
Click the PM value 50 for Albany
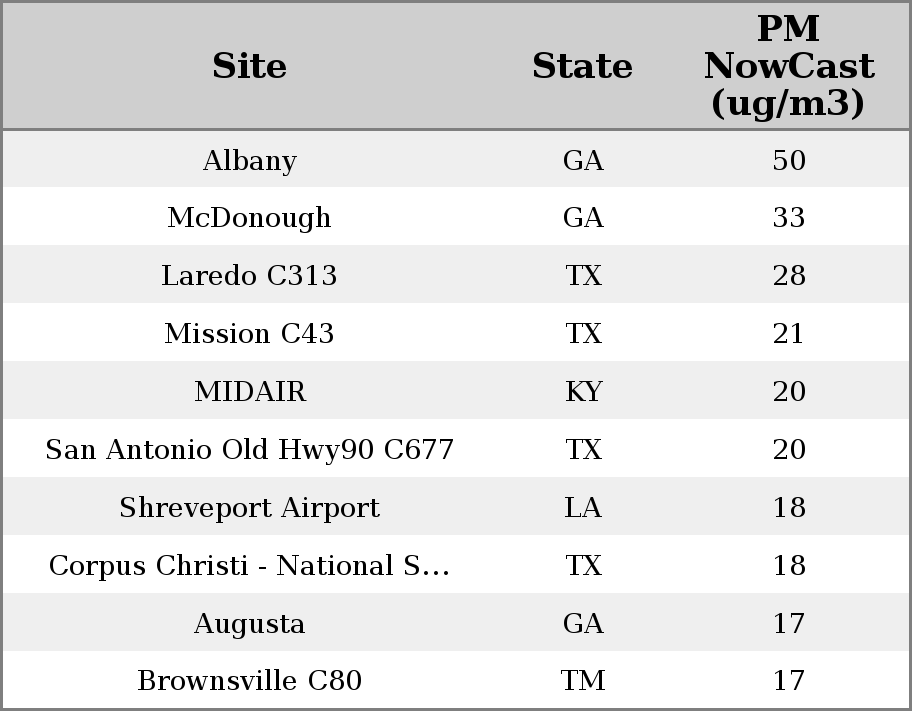pyautogui.click(x=789, y=161)
